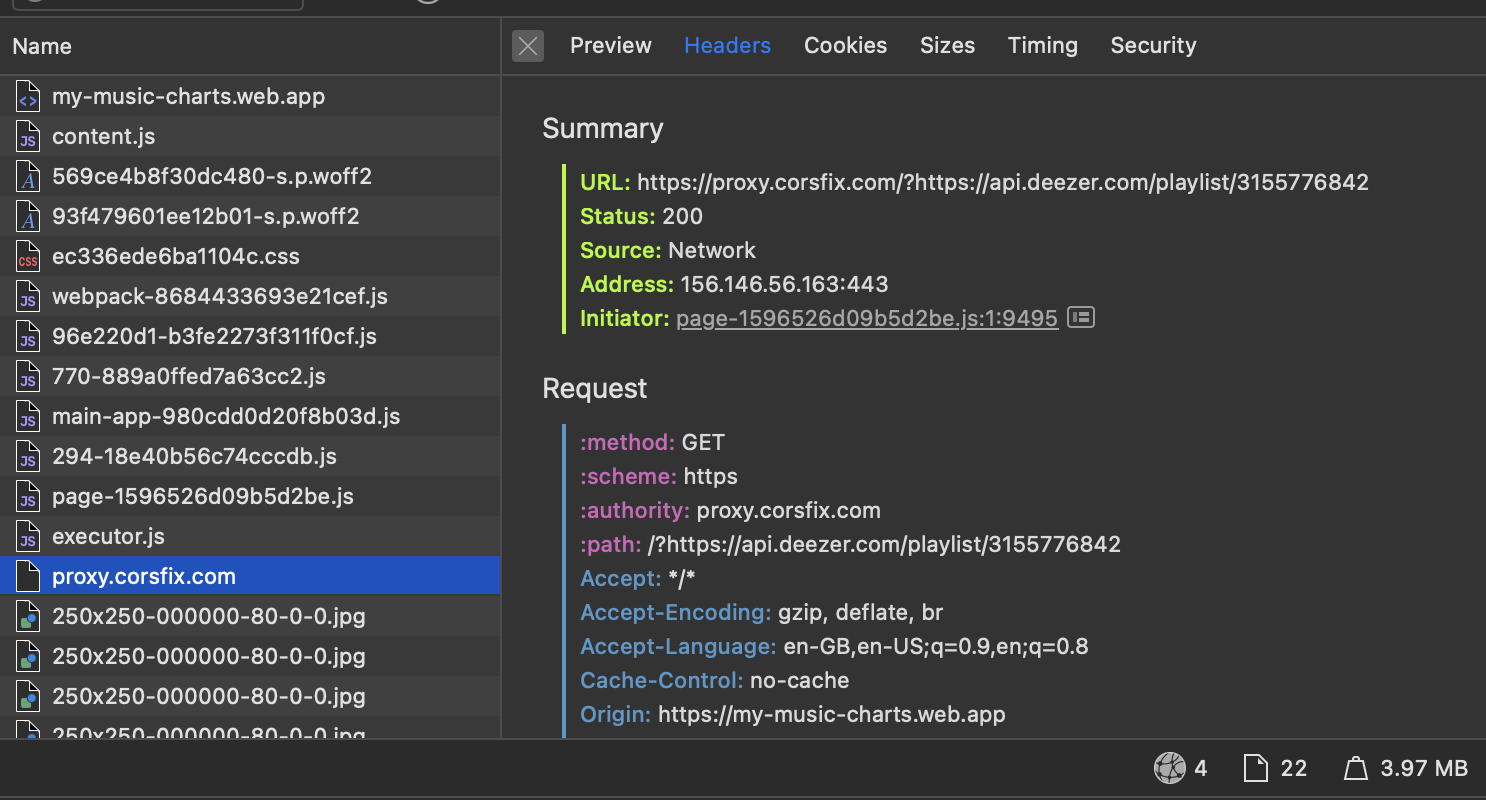Open the Security tab
1486x800 pixels.
[x=1153, y=46]
